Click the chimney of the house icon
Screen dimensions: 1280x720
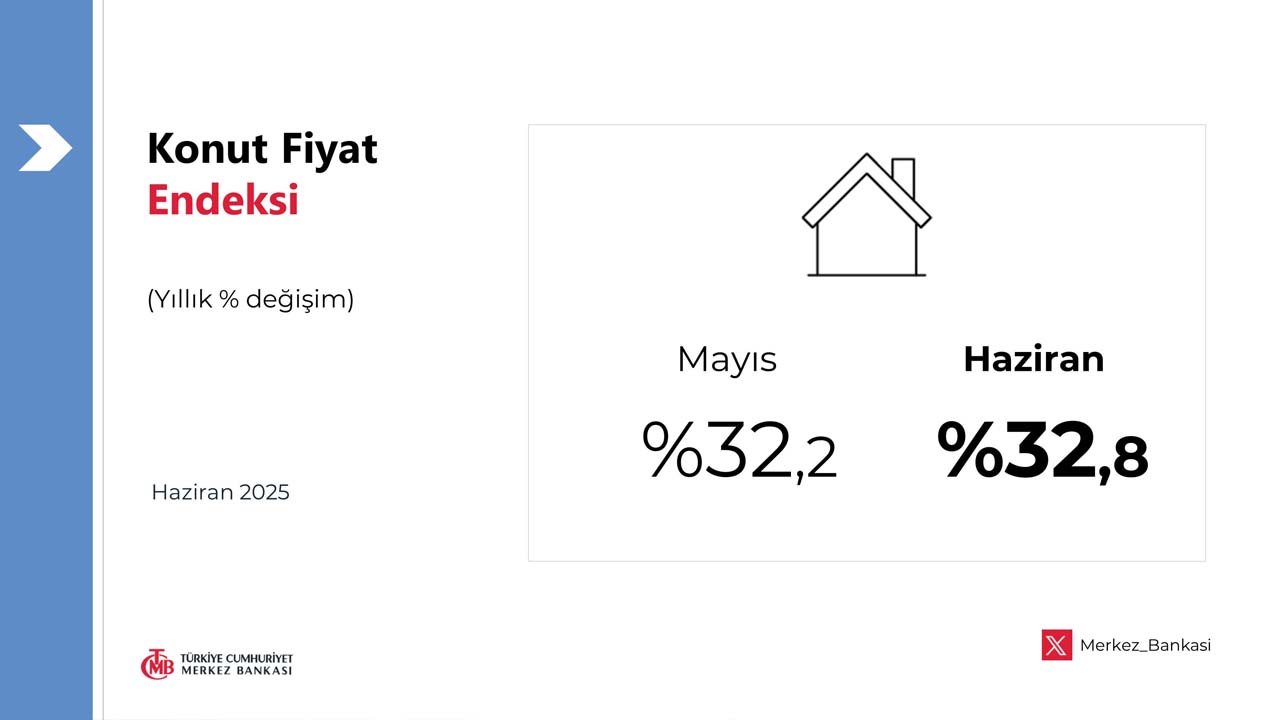coord(903,175)
